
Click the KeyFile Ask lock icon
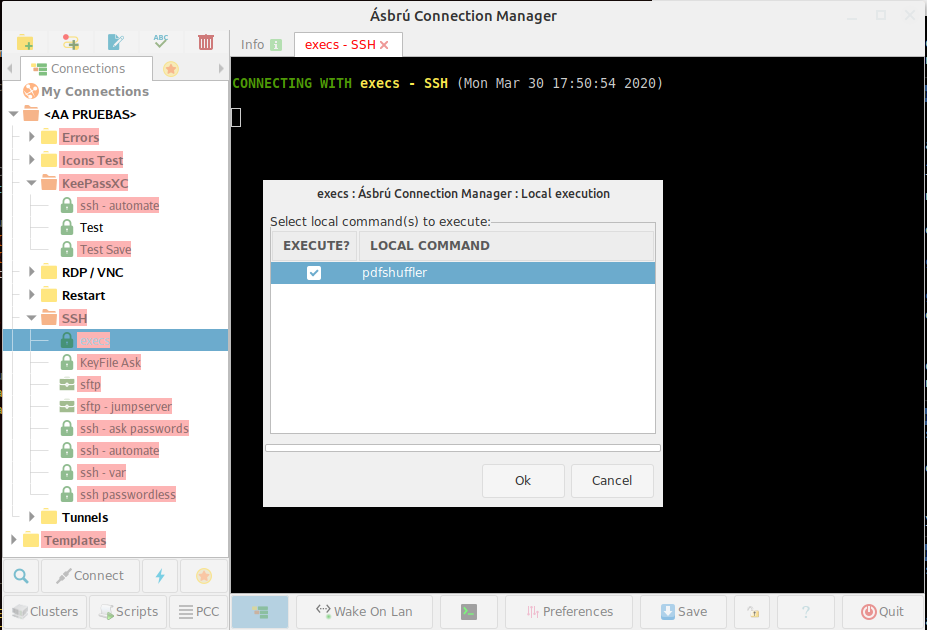click(x=67, y=362)
